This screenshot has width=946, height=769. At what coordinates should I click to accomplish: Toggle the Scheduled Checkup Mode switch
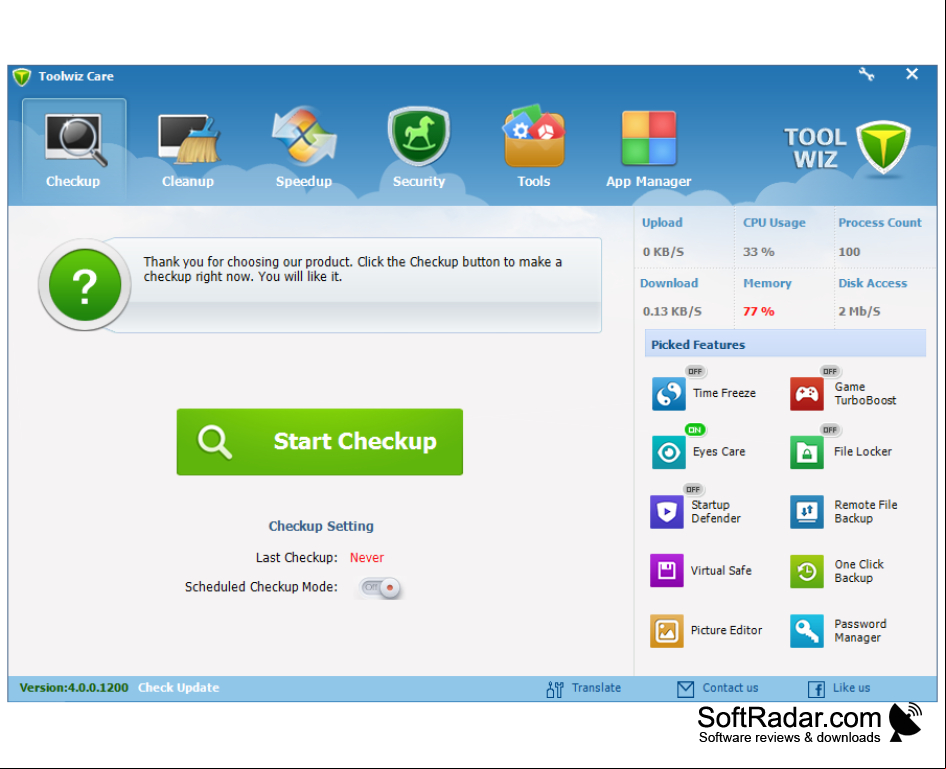[379, 587]
